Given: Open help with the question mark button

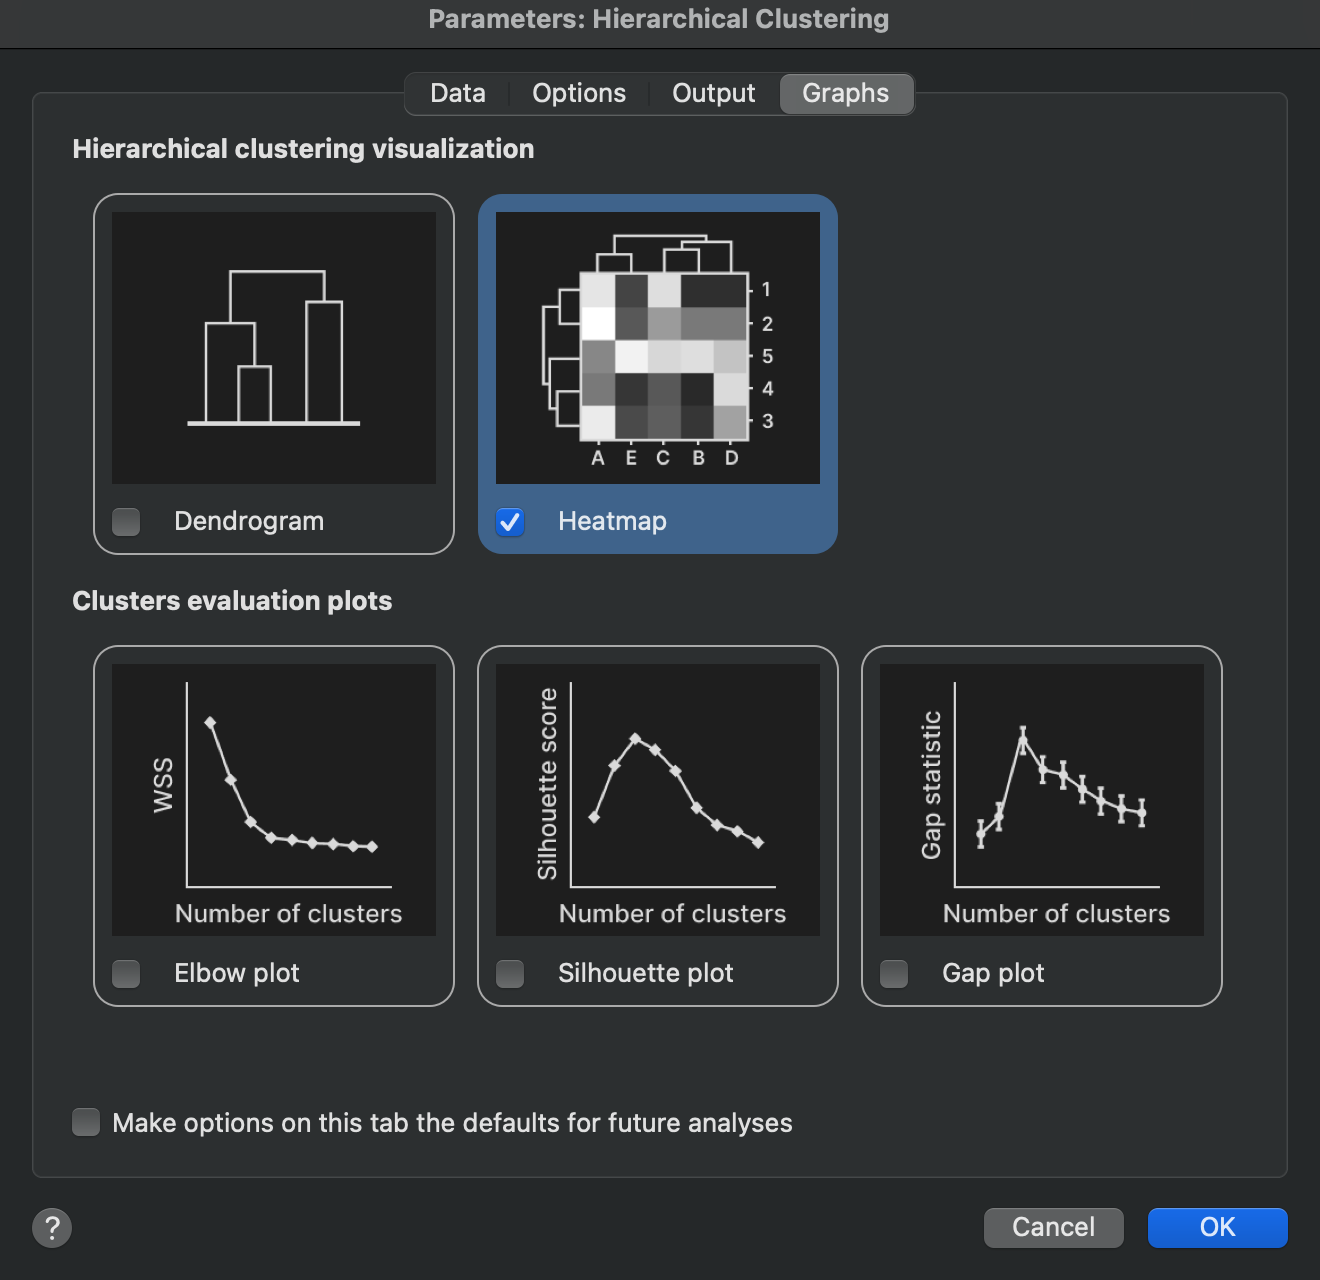Looking at the screenshot, I should 52,1227.
